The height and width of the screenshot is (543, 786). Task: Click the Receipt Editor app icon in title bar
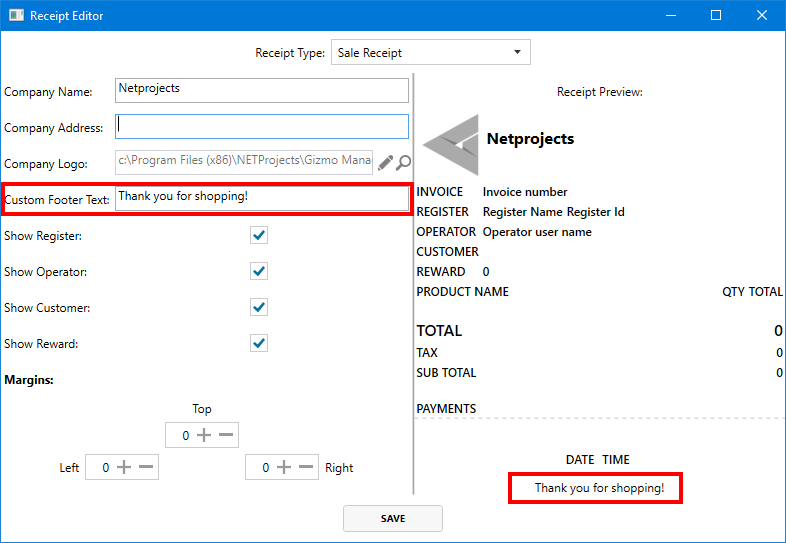pyautogui.click(x=17, y=15)
